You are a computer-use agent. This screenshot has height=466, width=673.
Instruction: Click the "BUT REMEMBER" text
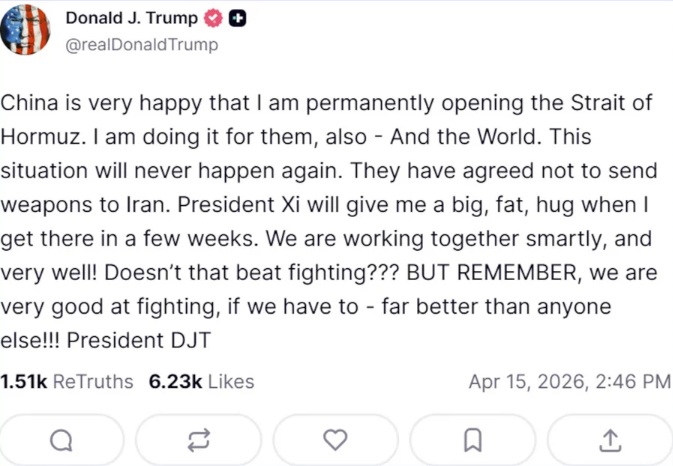point(468,272)
